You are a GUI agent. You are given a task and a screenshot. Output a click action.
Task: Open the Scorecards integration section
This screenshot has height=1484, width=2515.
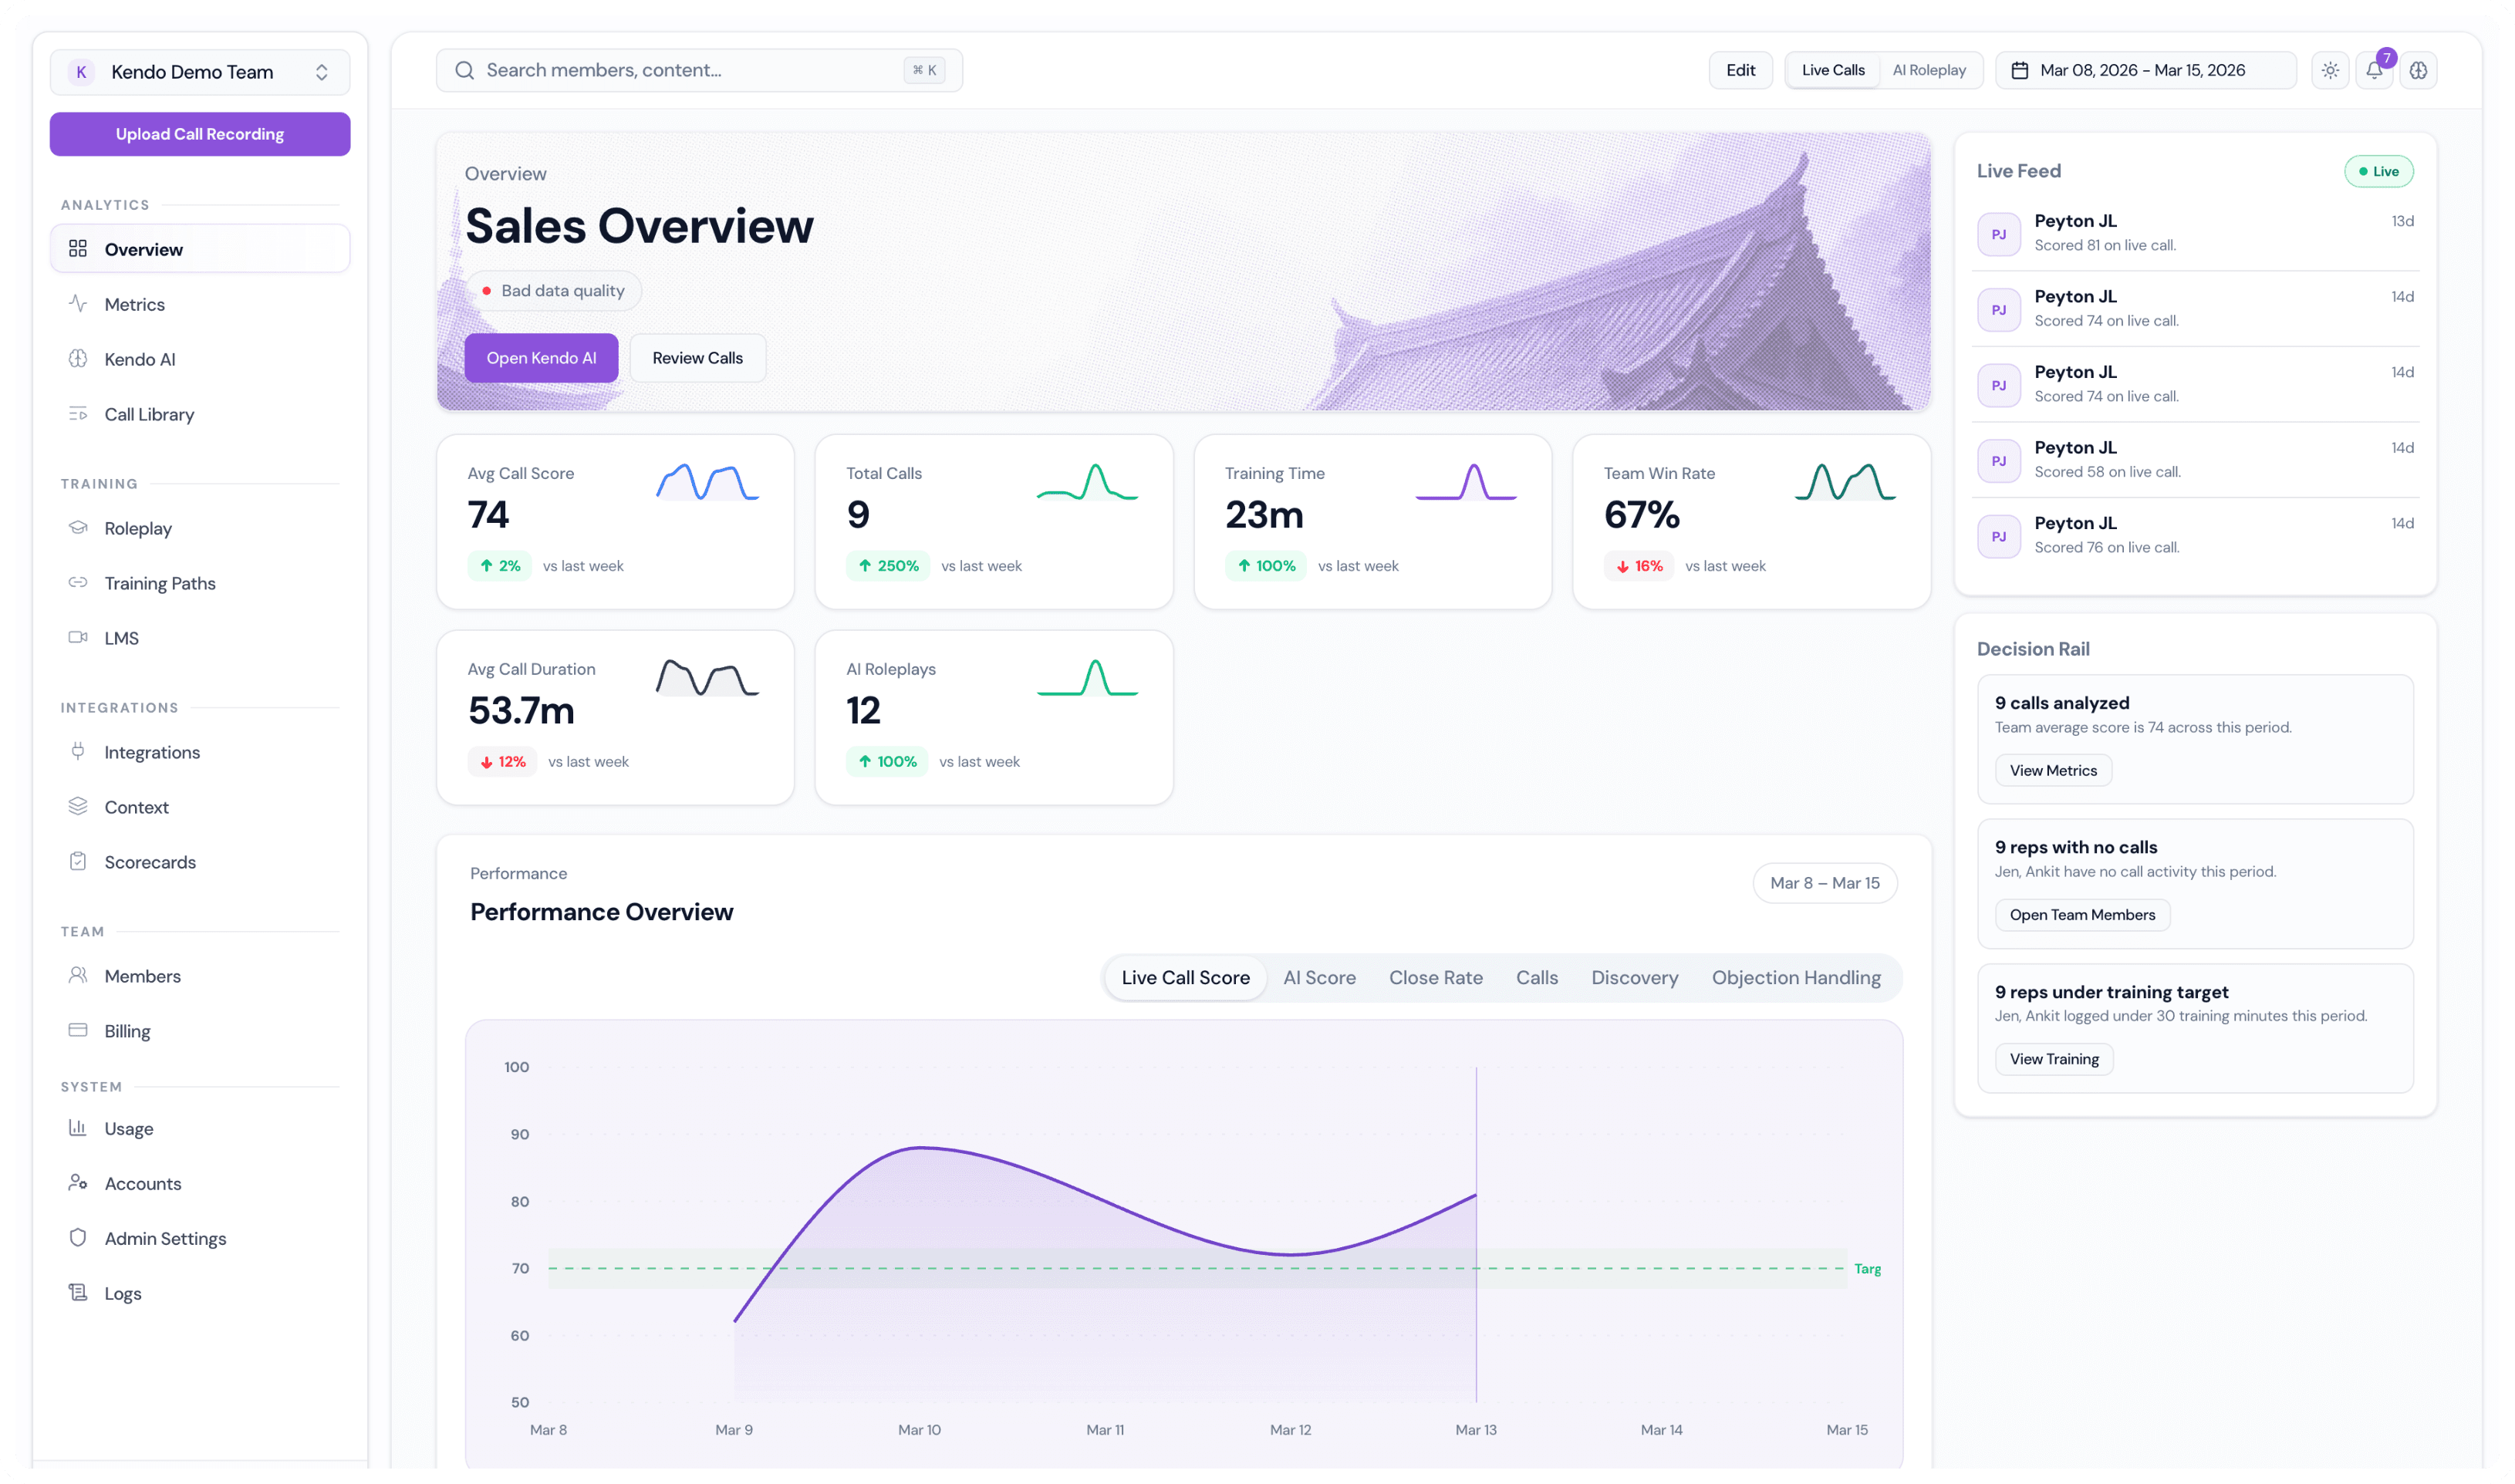click(x=150, y=861)
